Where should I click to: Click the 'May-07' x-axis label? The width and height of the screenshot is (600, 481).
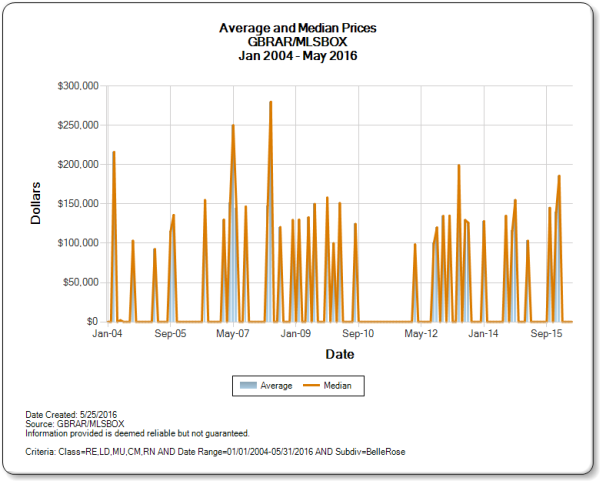[x=233, y=334]
